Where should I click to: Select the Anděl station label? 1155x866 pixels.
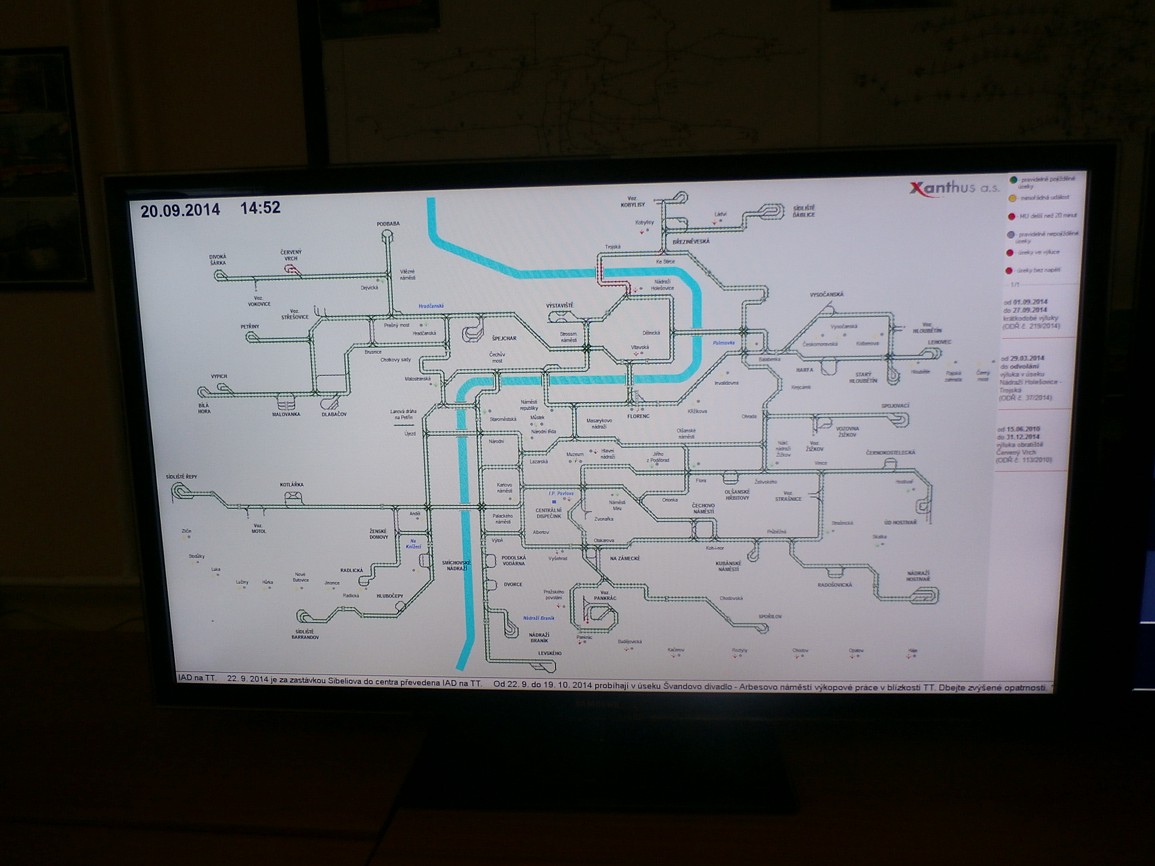[414, 514]
